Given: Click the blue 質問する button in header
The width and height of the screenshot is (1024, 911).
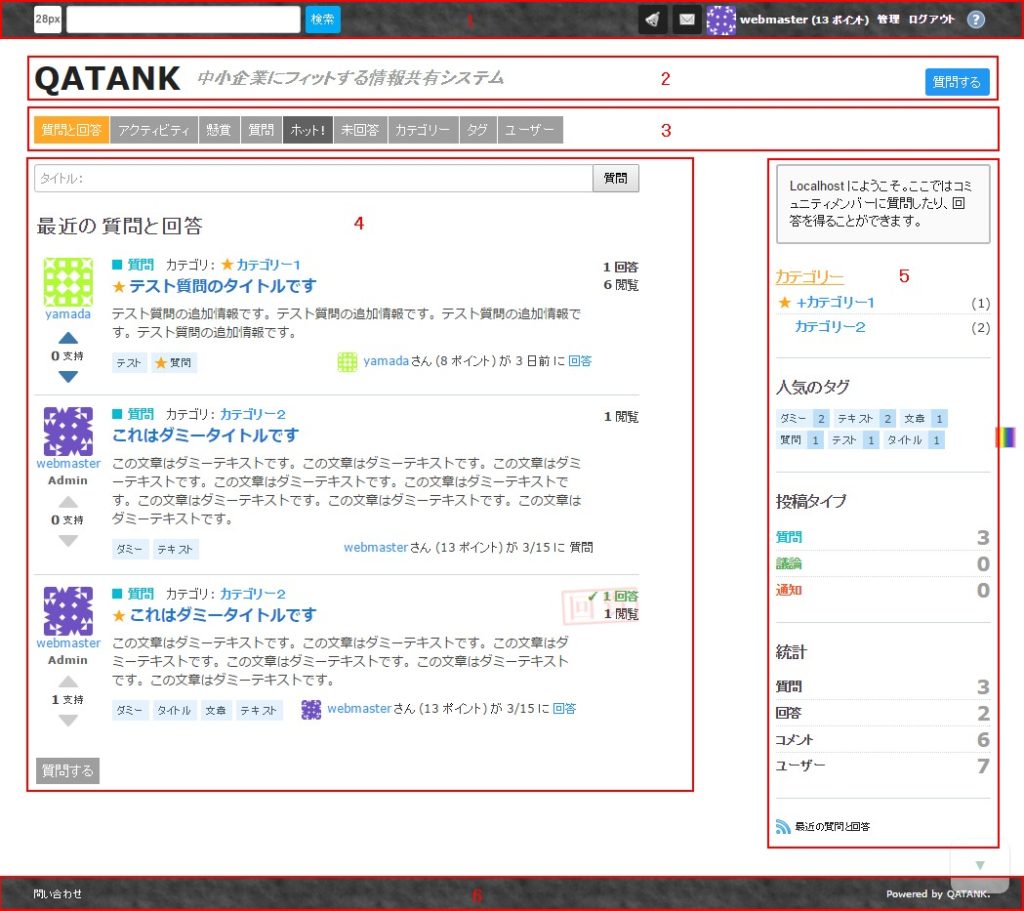Looking at the screenshot, I should pos(957,82).
